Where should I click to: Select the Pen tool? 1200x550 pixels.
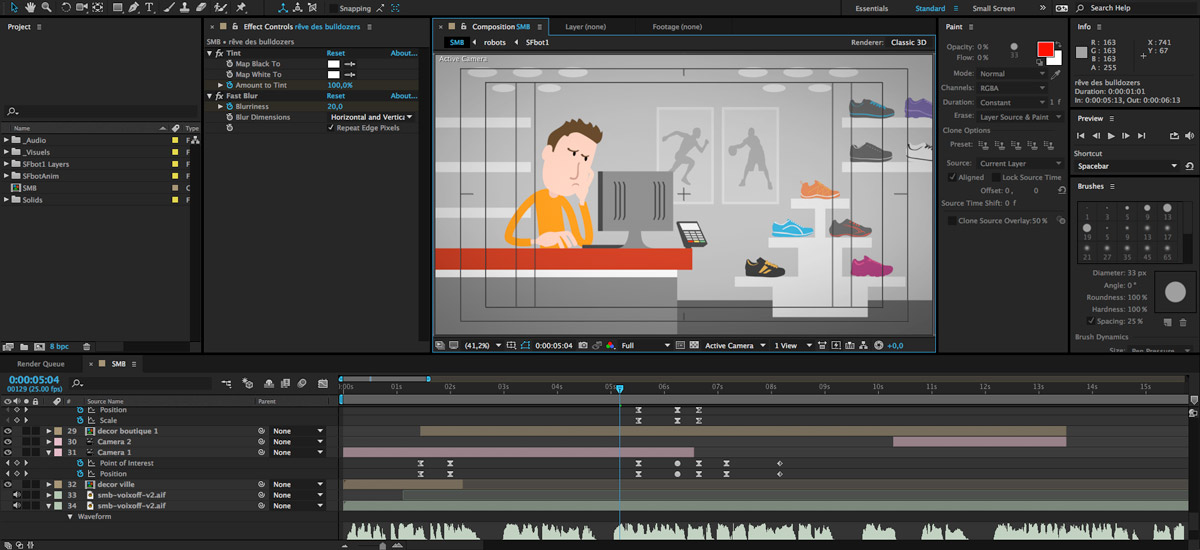point(134,7)
